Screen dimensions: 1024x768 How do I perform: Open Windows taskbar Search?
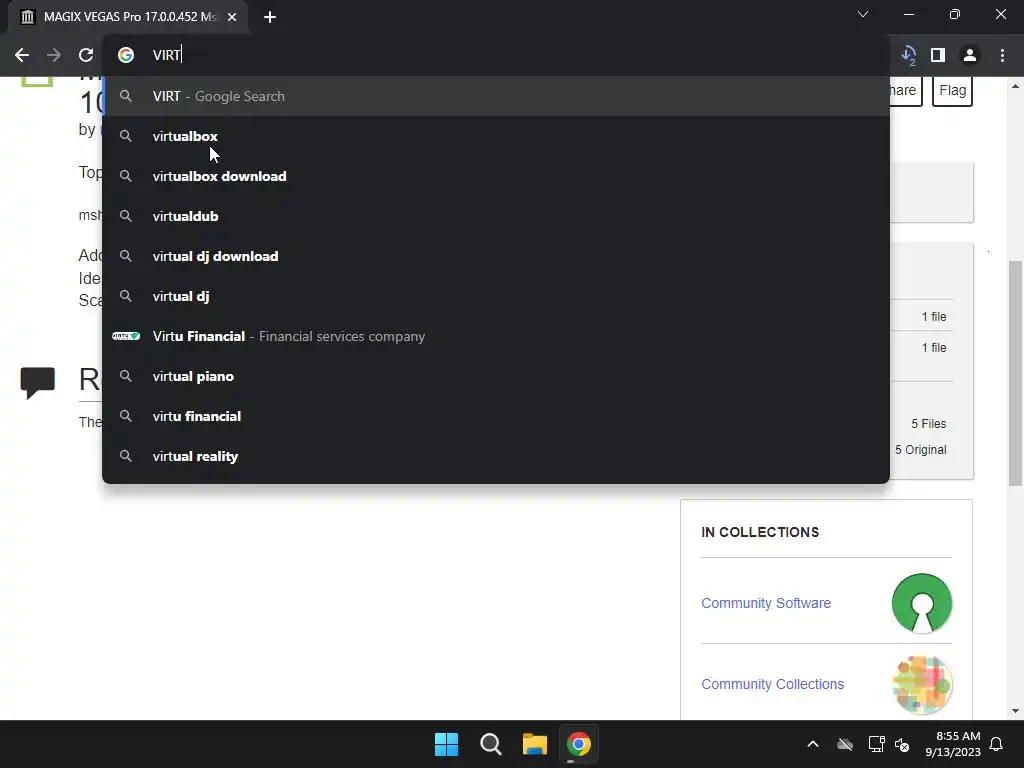490,744
